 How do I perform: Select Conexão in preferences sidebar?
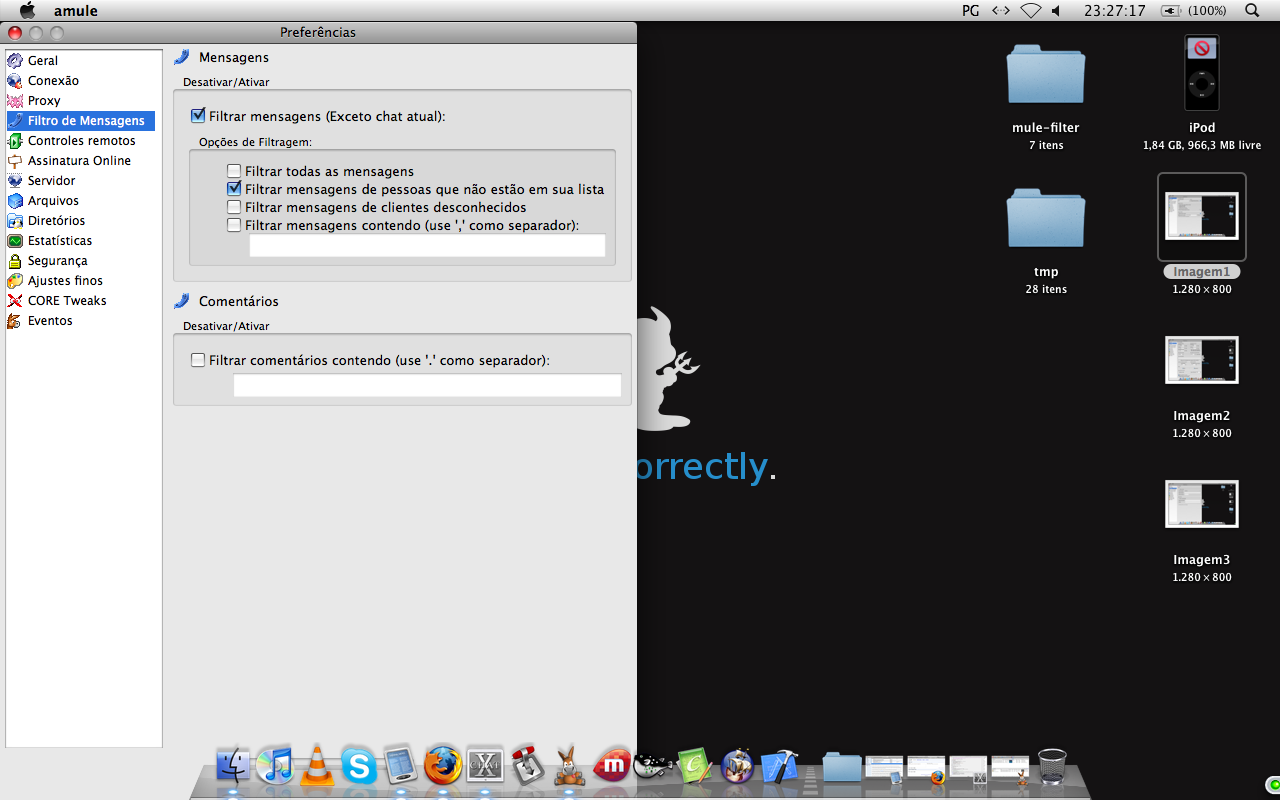(x=52, y=81)
